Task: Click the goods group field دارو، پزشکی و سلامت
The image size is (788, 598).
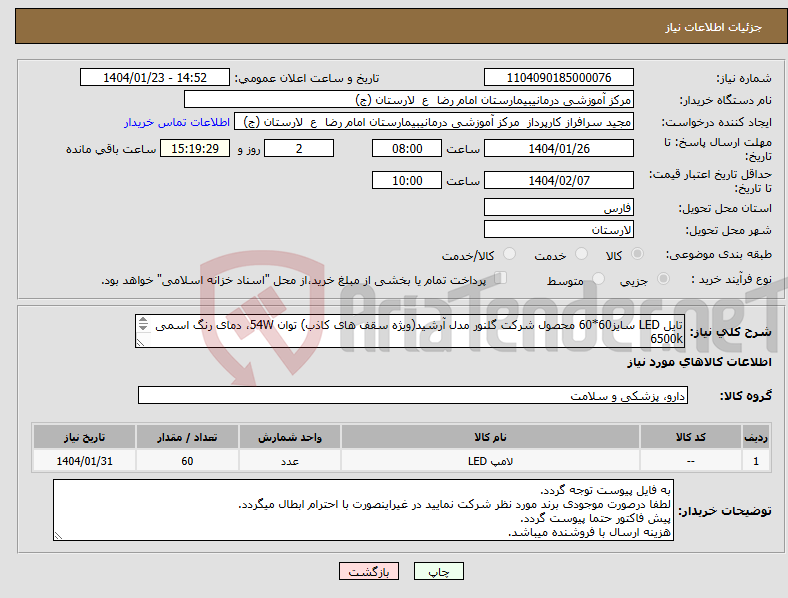Action: point(413,395)
